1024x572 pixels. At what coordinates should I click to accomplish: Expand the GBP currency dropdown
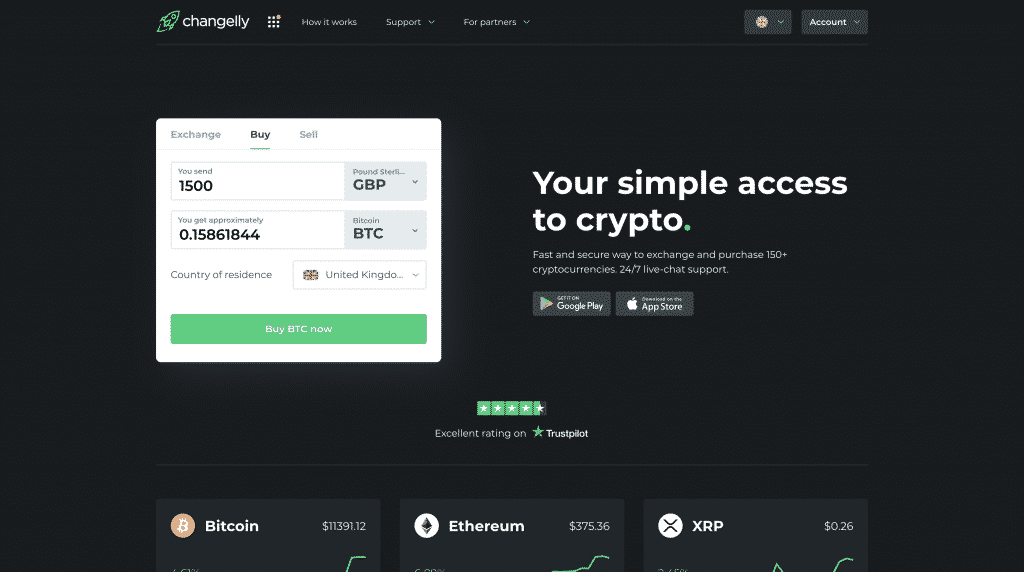tap(385, 181)
